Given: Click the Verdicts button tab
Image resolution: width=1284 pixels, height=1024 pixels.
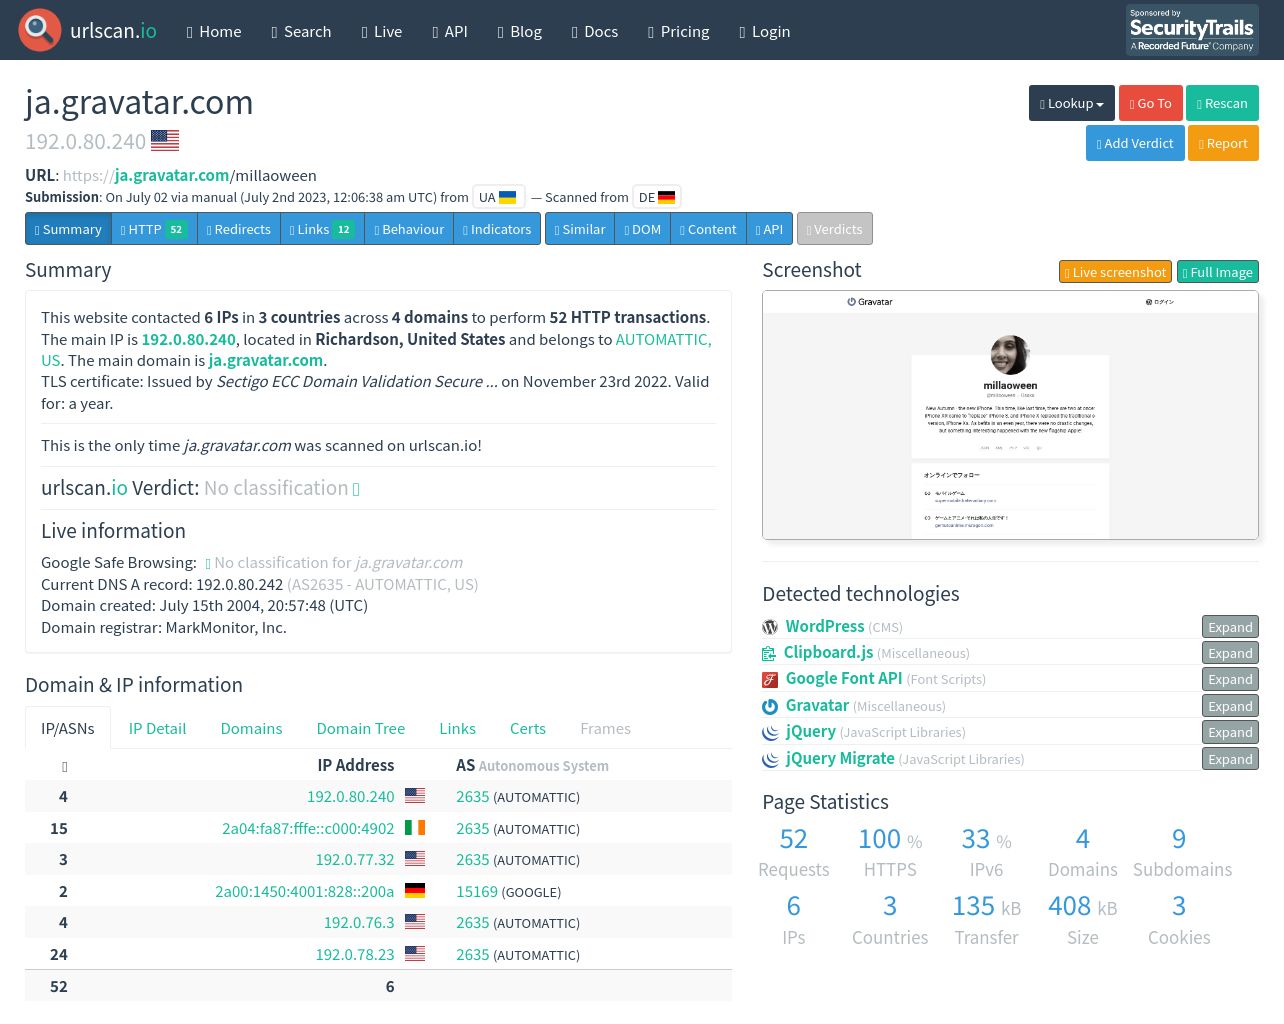Looking at the screenshot, I should (835, 229).
